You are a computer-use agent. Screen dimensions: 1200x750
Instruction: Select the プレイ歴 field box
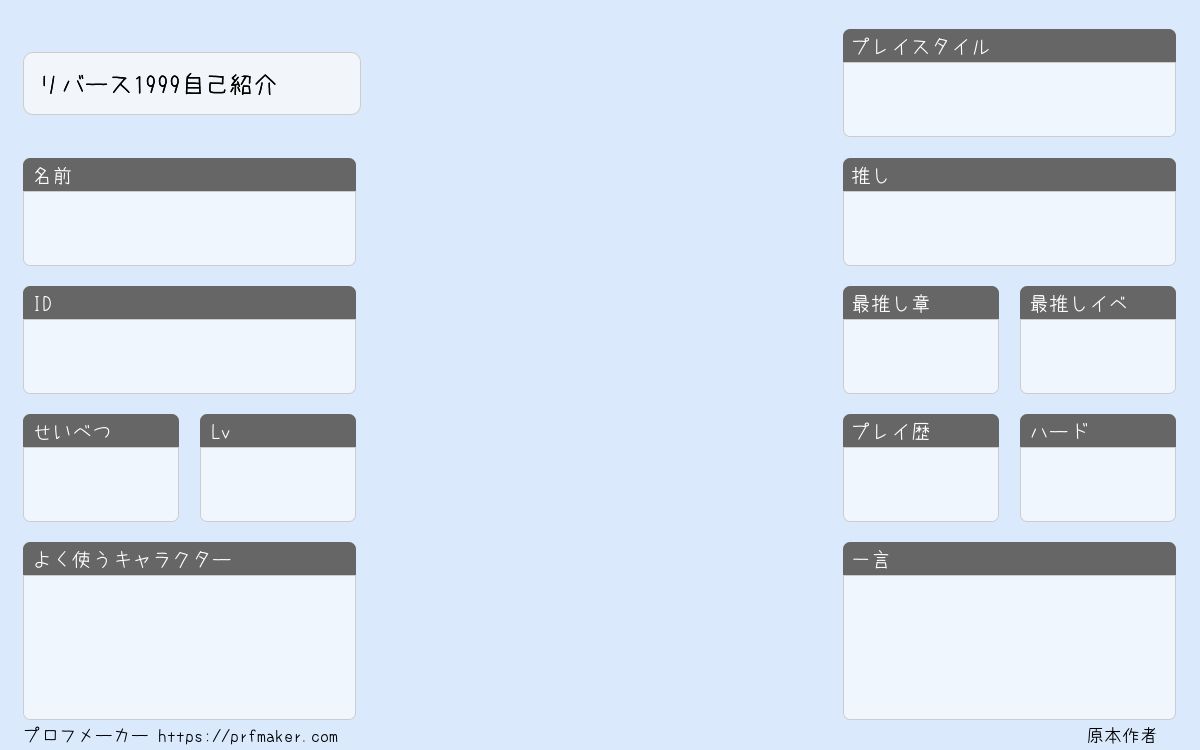point(921,484)
